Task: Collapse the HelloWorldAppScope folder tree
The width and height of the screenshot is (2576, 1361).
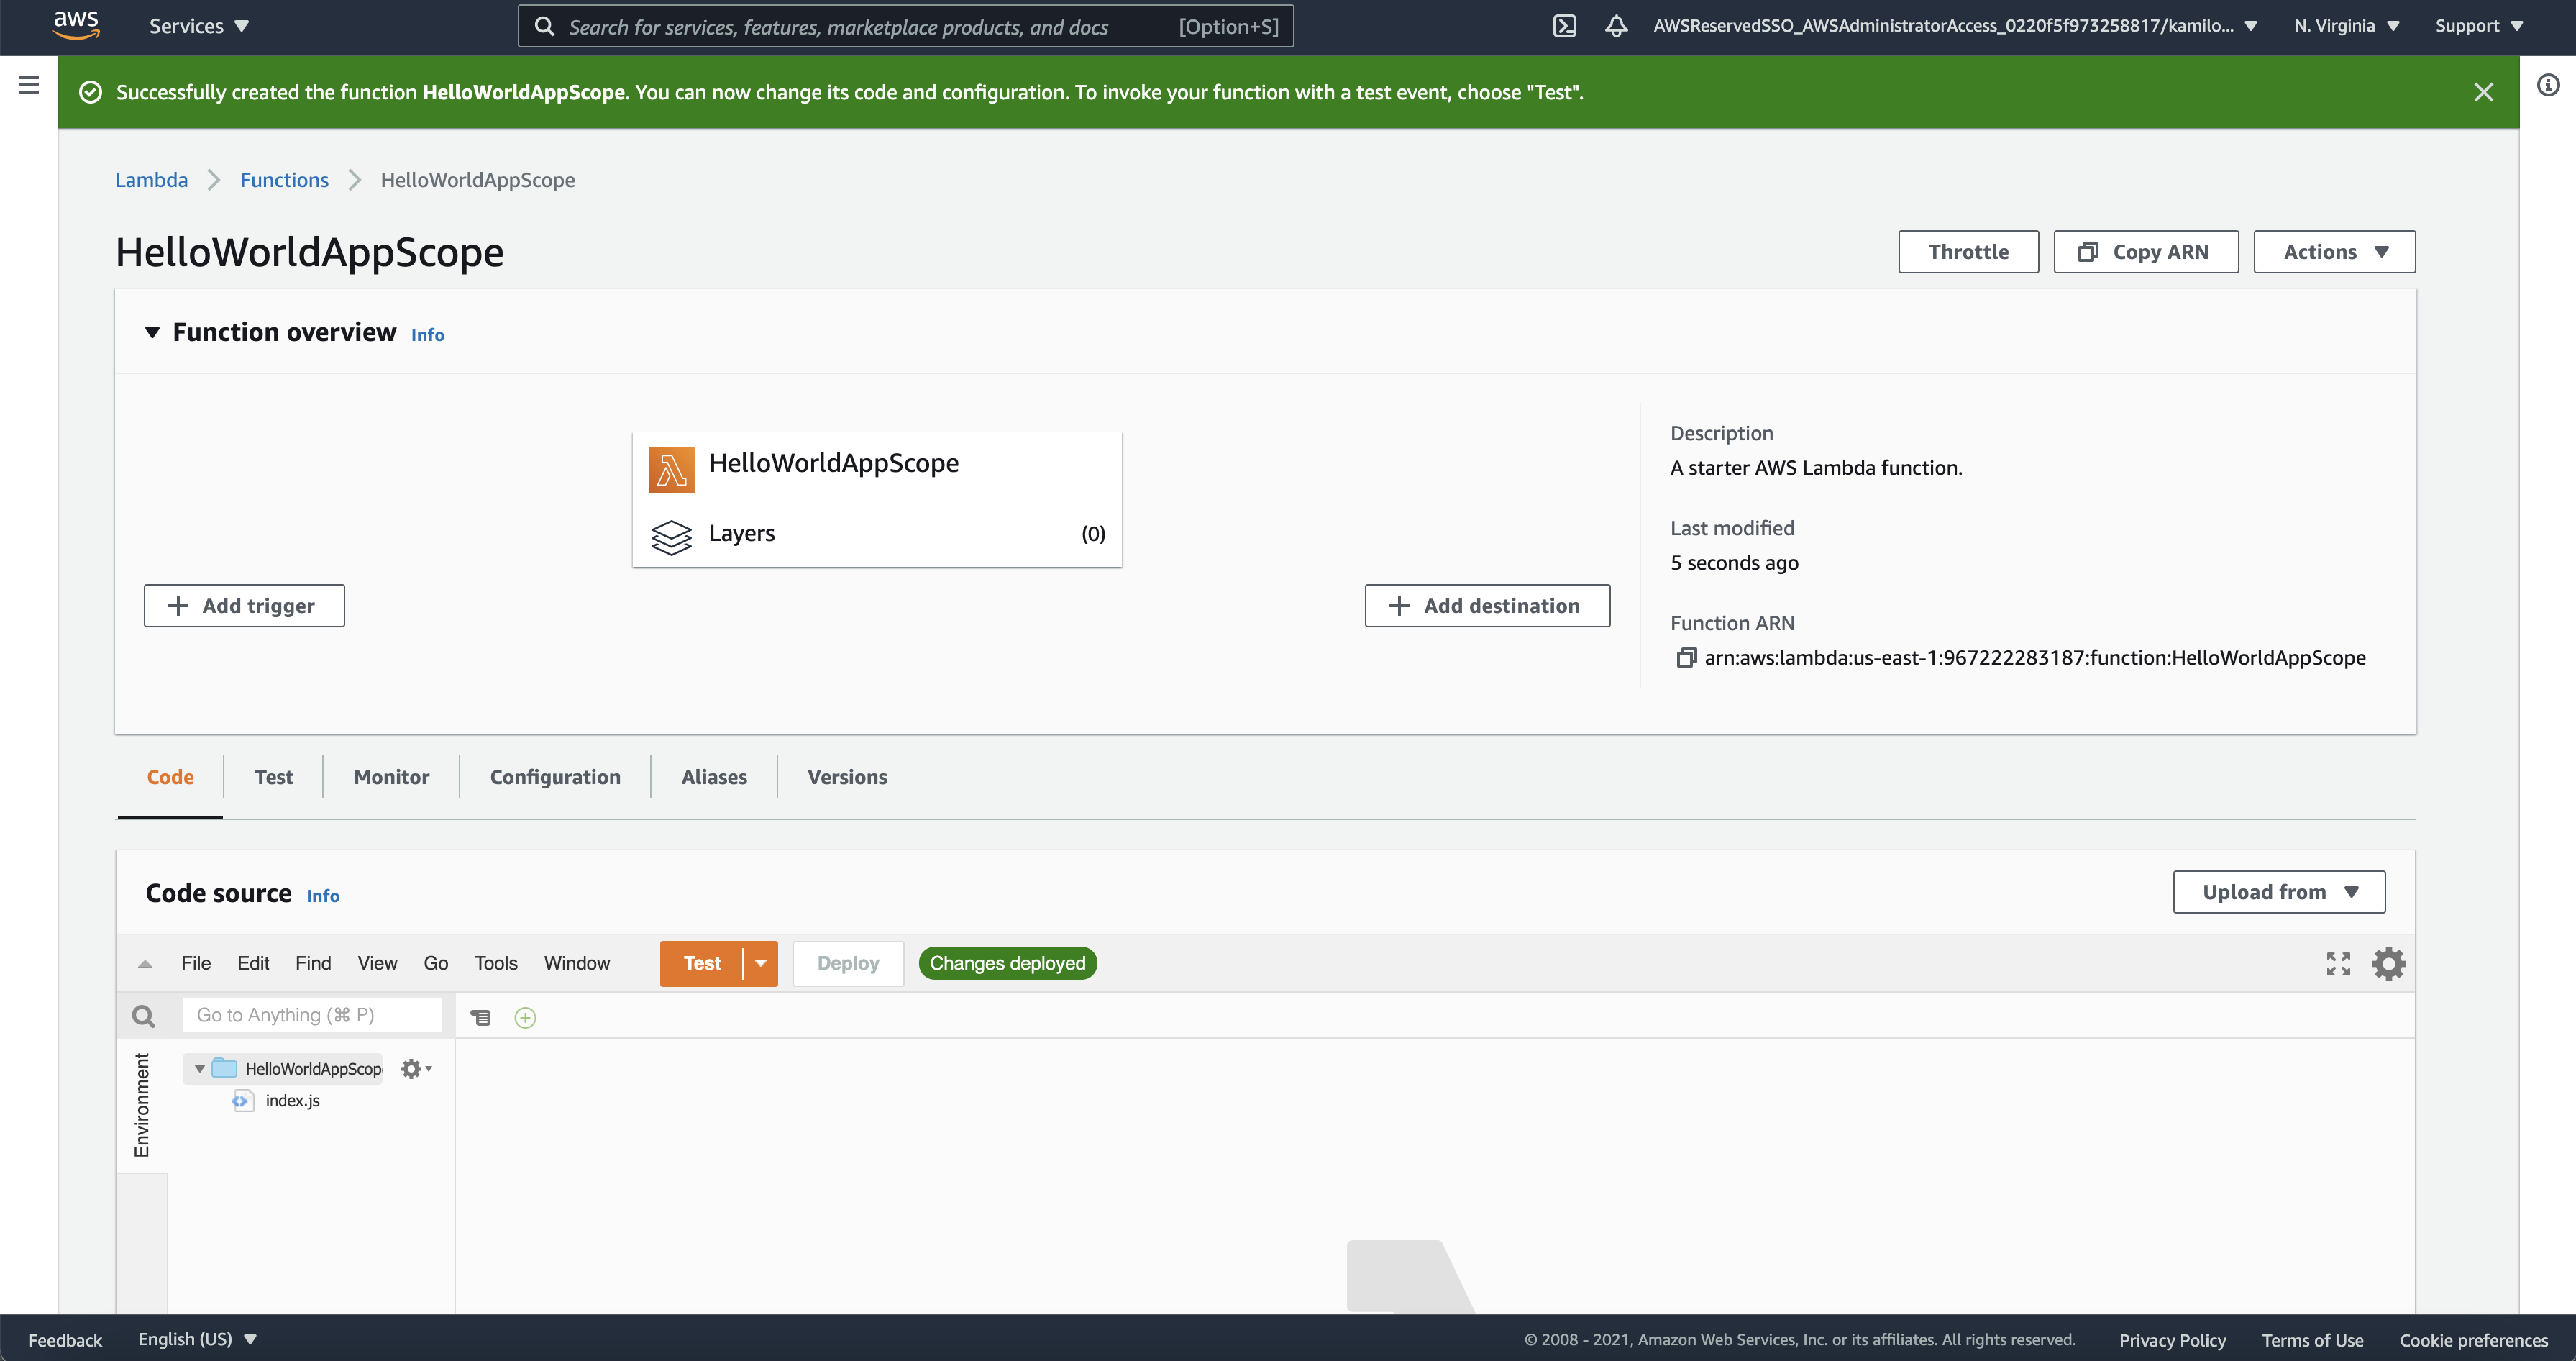Action: pos(200,1069)
